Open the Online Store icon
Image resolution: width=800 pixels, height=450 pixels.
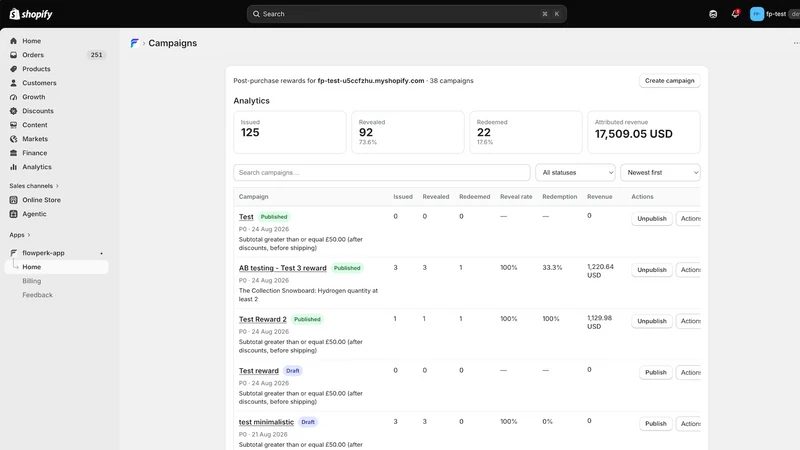14,200
